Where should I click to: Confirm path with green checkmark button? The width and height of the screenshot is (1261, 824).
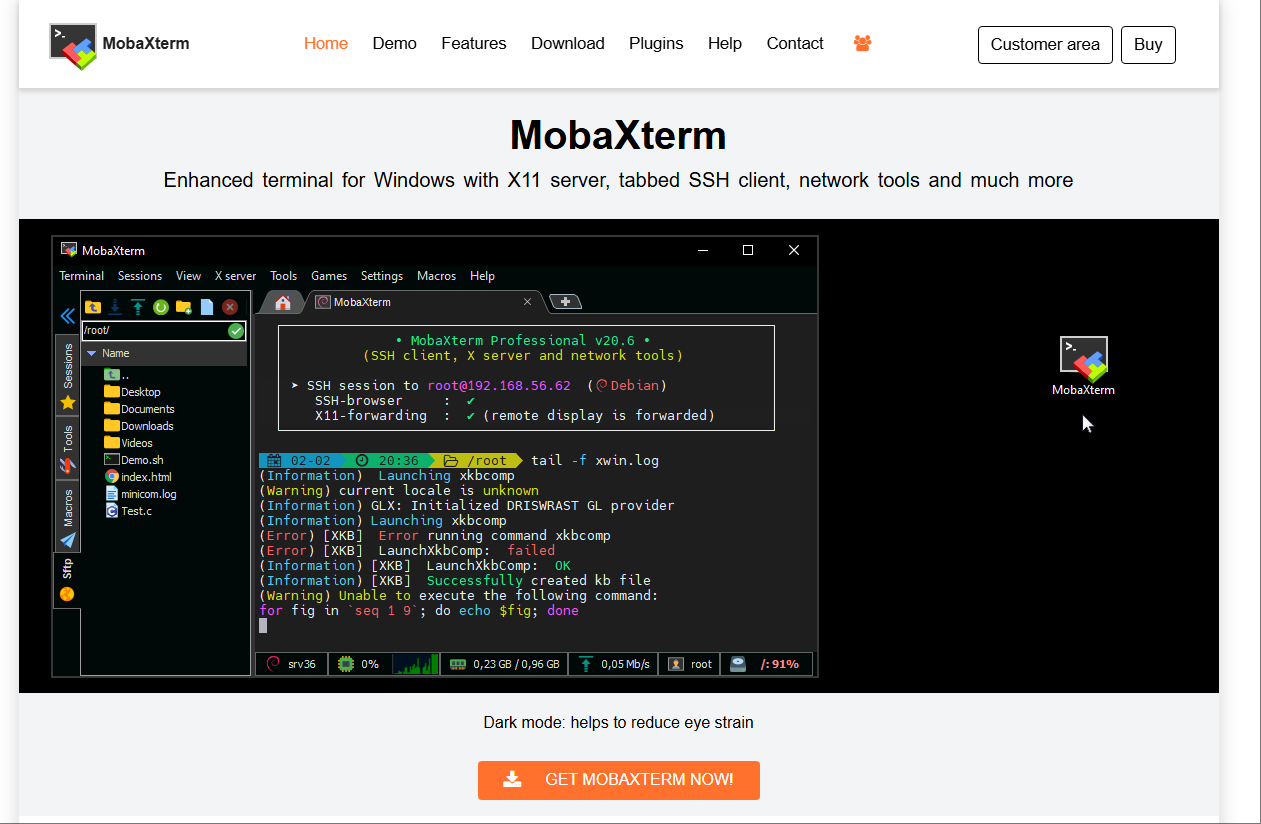236,331
